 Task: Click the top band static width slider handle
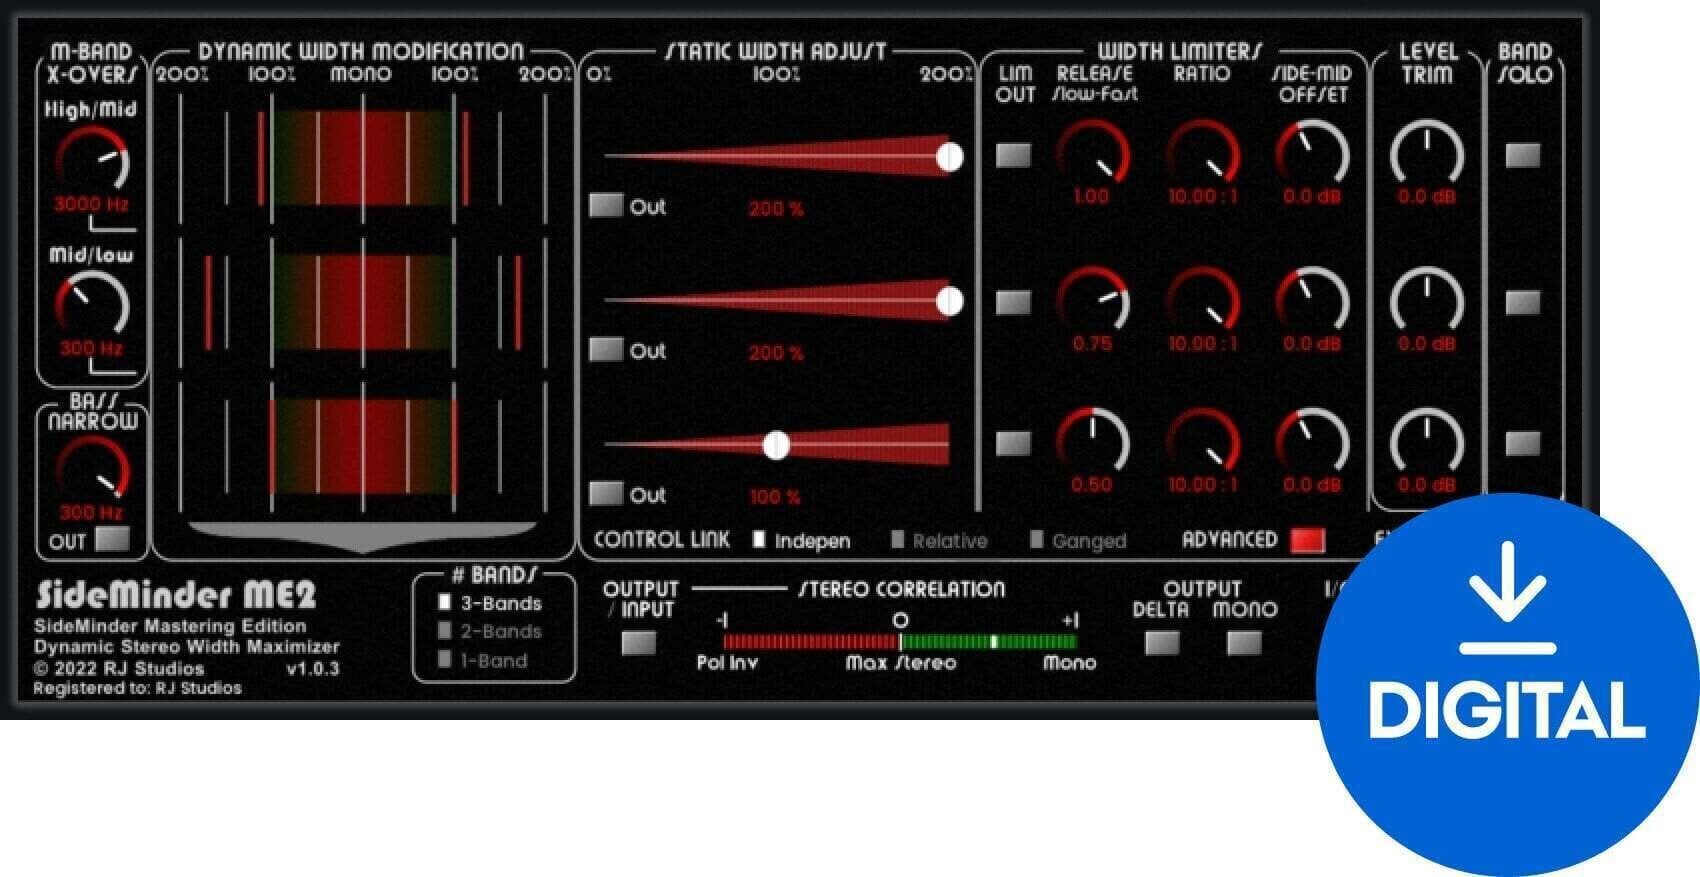tap(950, 156)
